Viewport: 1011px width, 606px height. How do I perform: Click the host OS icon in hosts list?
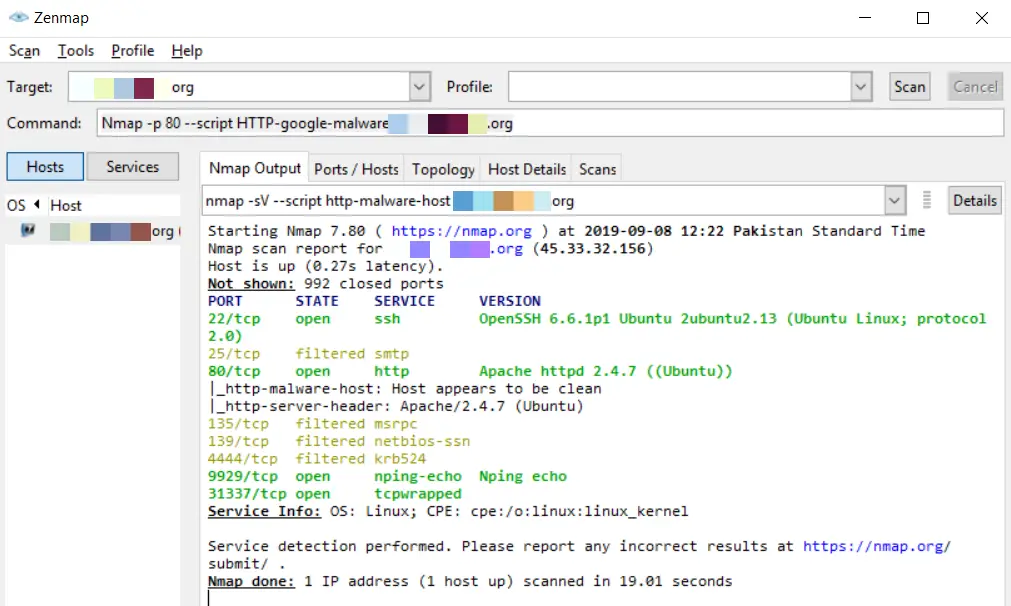[x=28, y=230]
